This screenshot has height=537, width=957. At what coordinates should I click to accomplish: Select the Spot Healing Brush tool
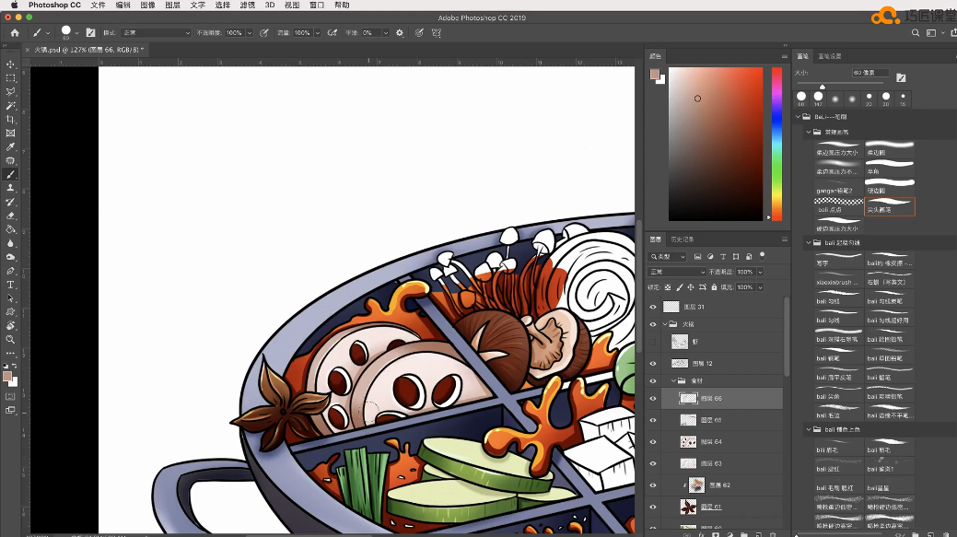click(10, 160)
